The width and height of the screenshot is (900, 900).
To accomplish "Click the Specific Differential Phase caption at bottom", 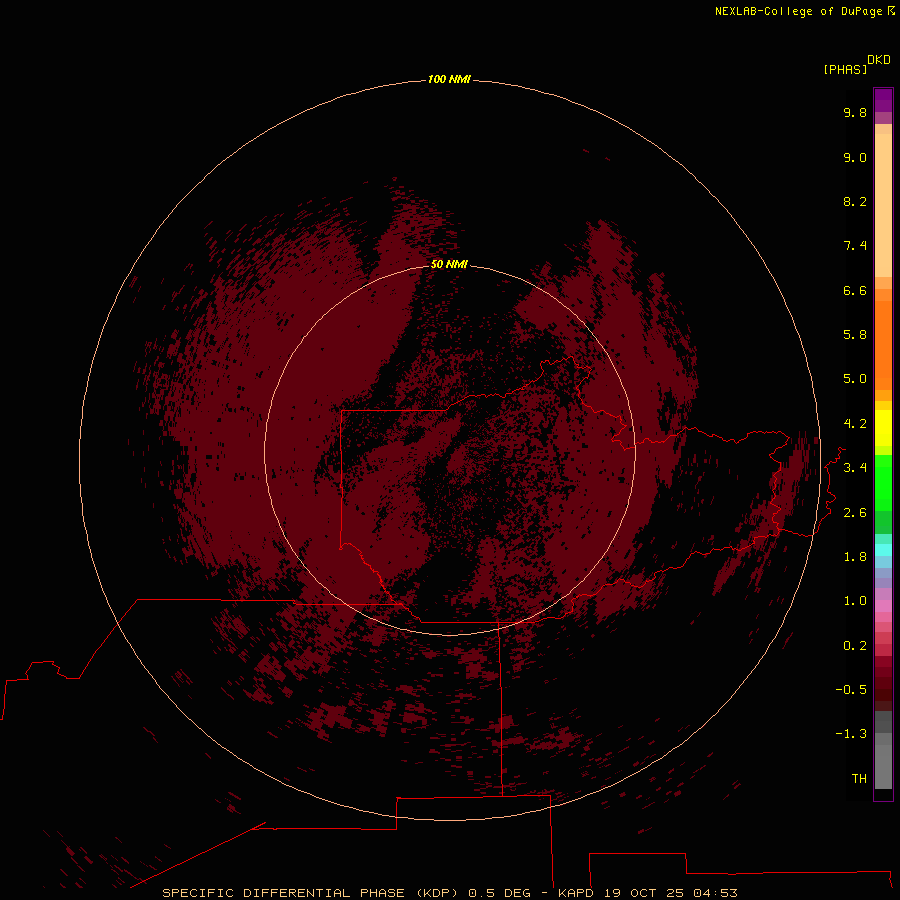I will [450, 893].
